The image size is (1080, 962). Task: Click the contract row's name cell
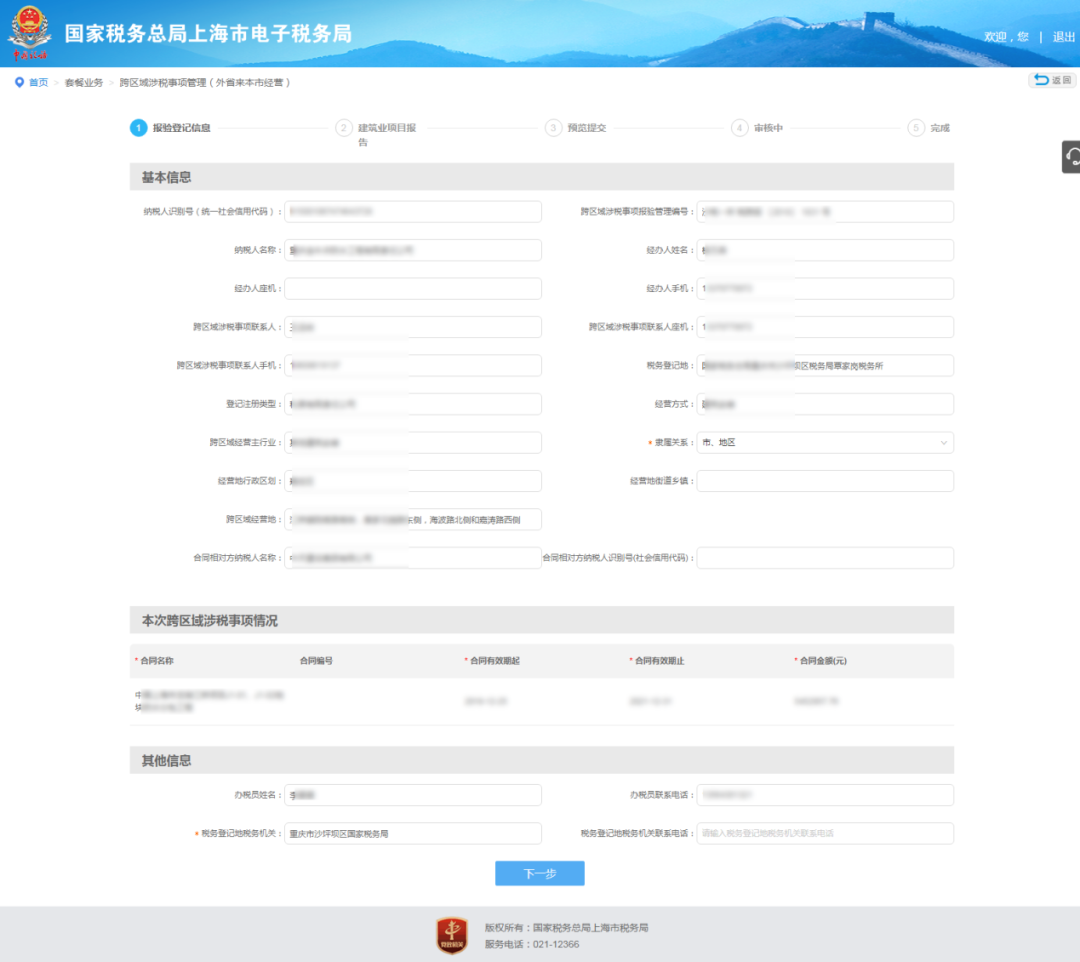tap(209, 701)
